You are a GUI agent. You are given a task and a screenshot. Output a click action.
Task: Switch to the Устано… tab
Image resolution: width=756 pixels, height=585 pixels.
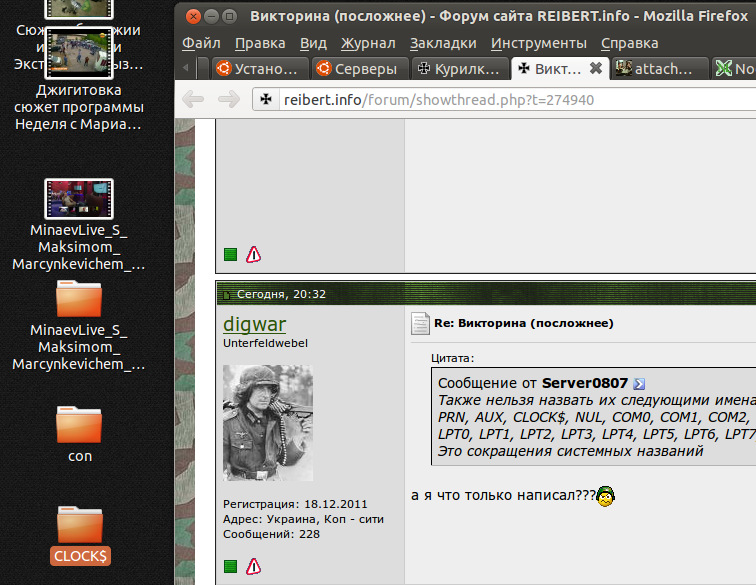tap(260, 68)
